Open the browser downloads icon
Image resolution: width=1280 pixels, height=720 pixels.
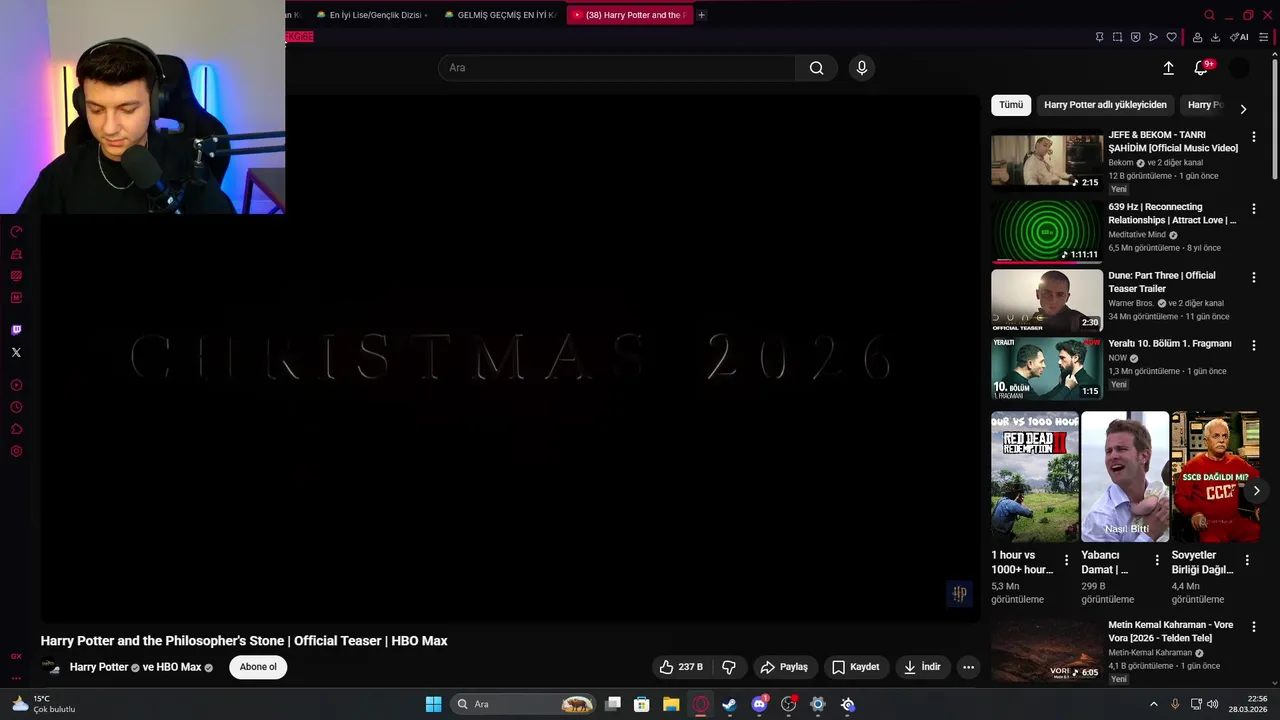click(1215, 37)
